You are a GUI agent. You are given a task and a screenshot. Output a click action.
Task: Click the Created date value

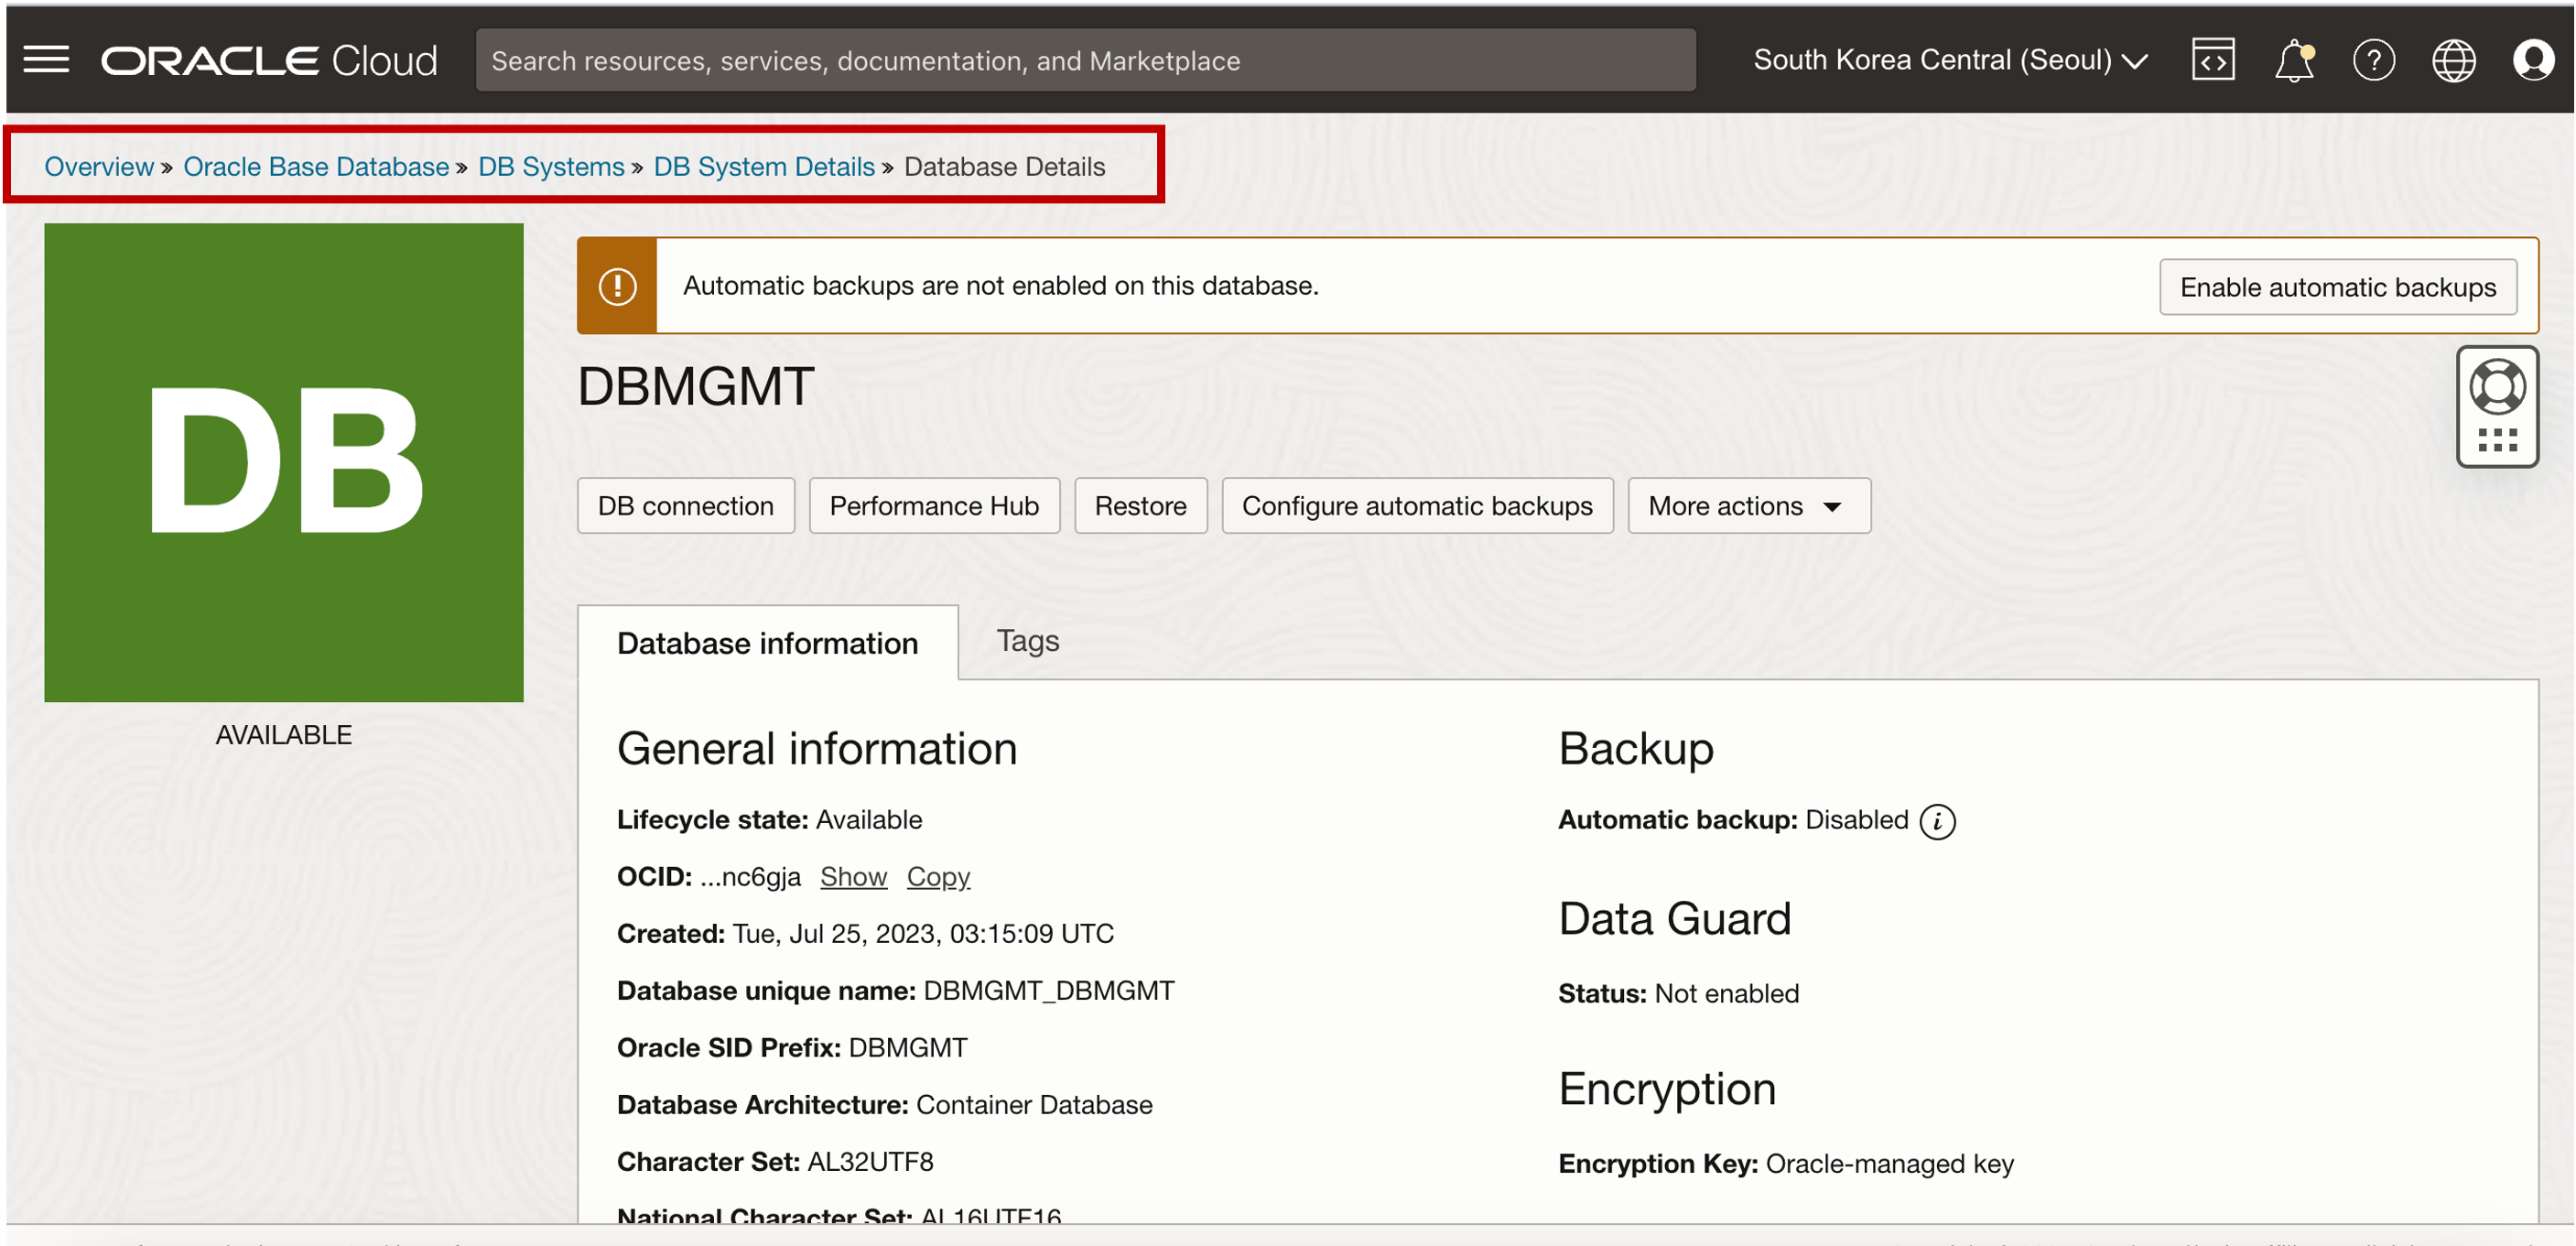[923, 934]
